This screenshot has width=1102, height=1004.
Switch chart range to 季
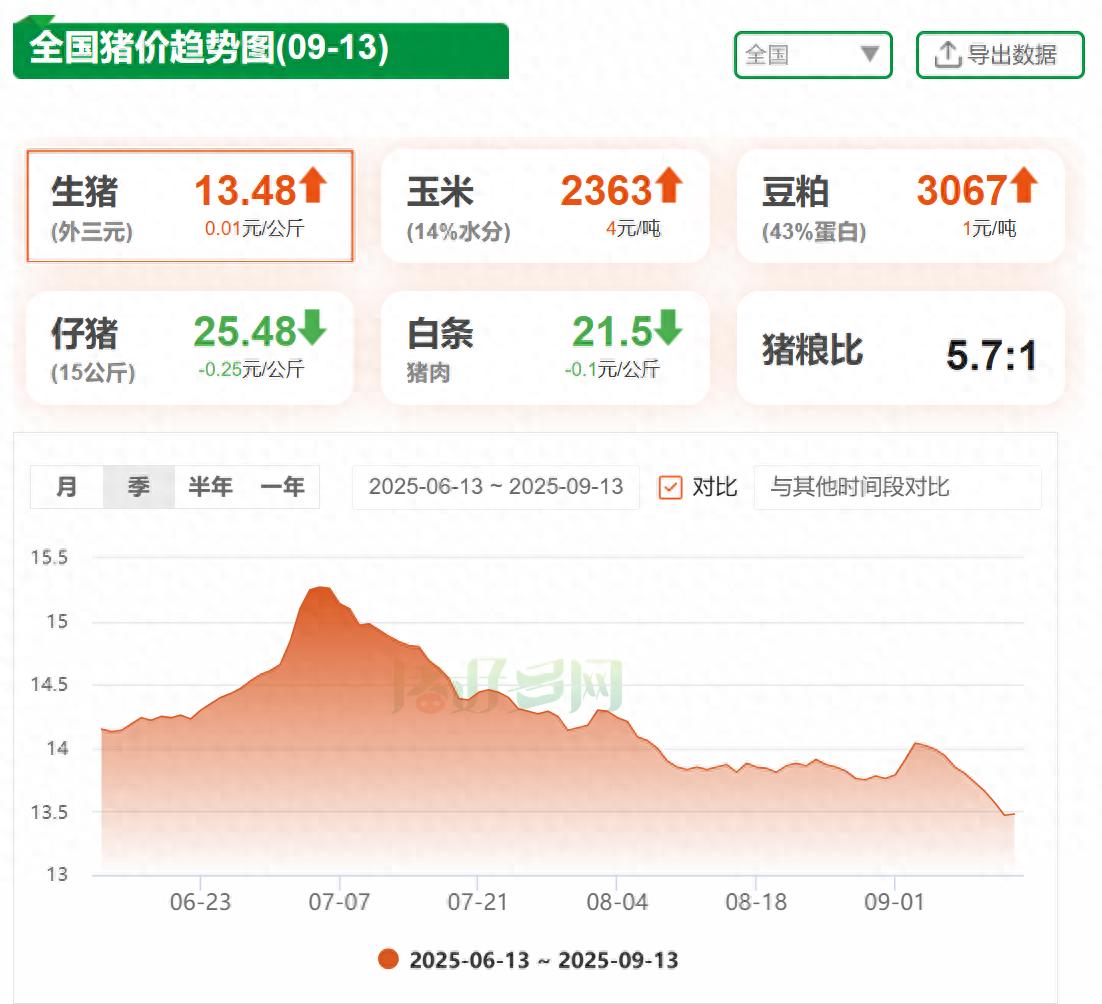click(138, 486)
